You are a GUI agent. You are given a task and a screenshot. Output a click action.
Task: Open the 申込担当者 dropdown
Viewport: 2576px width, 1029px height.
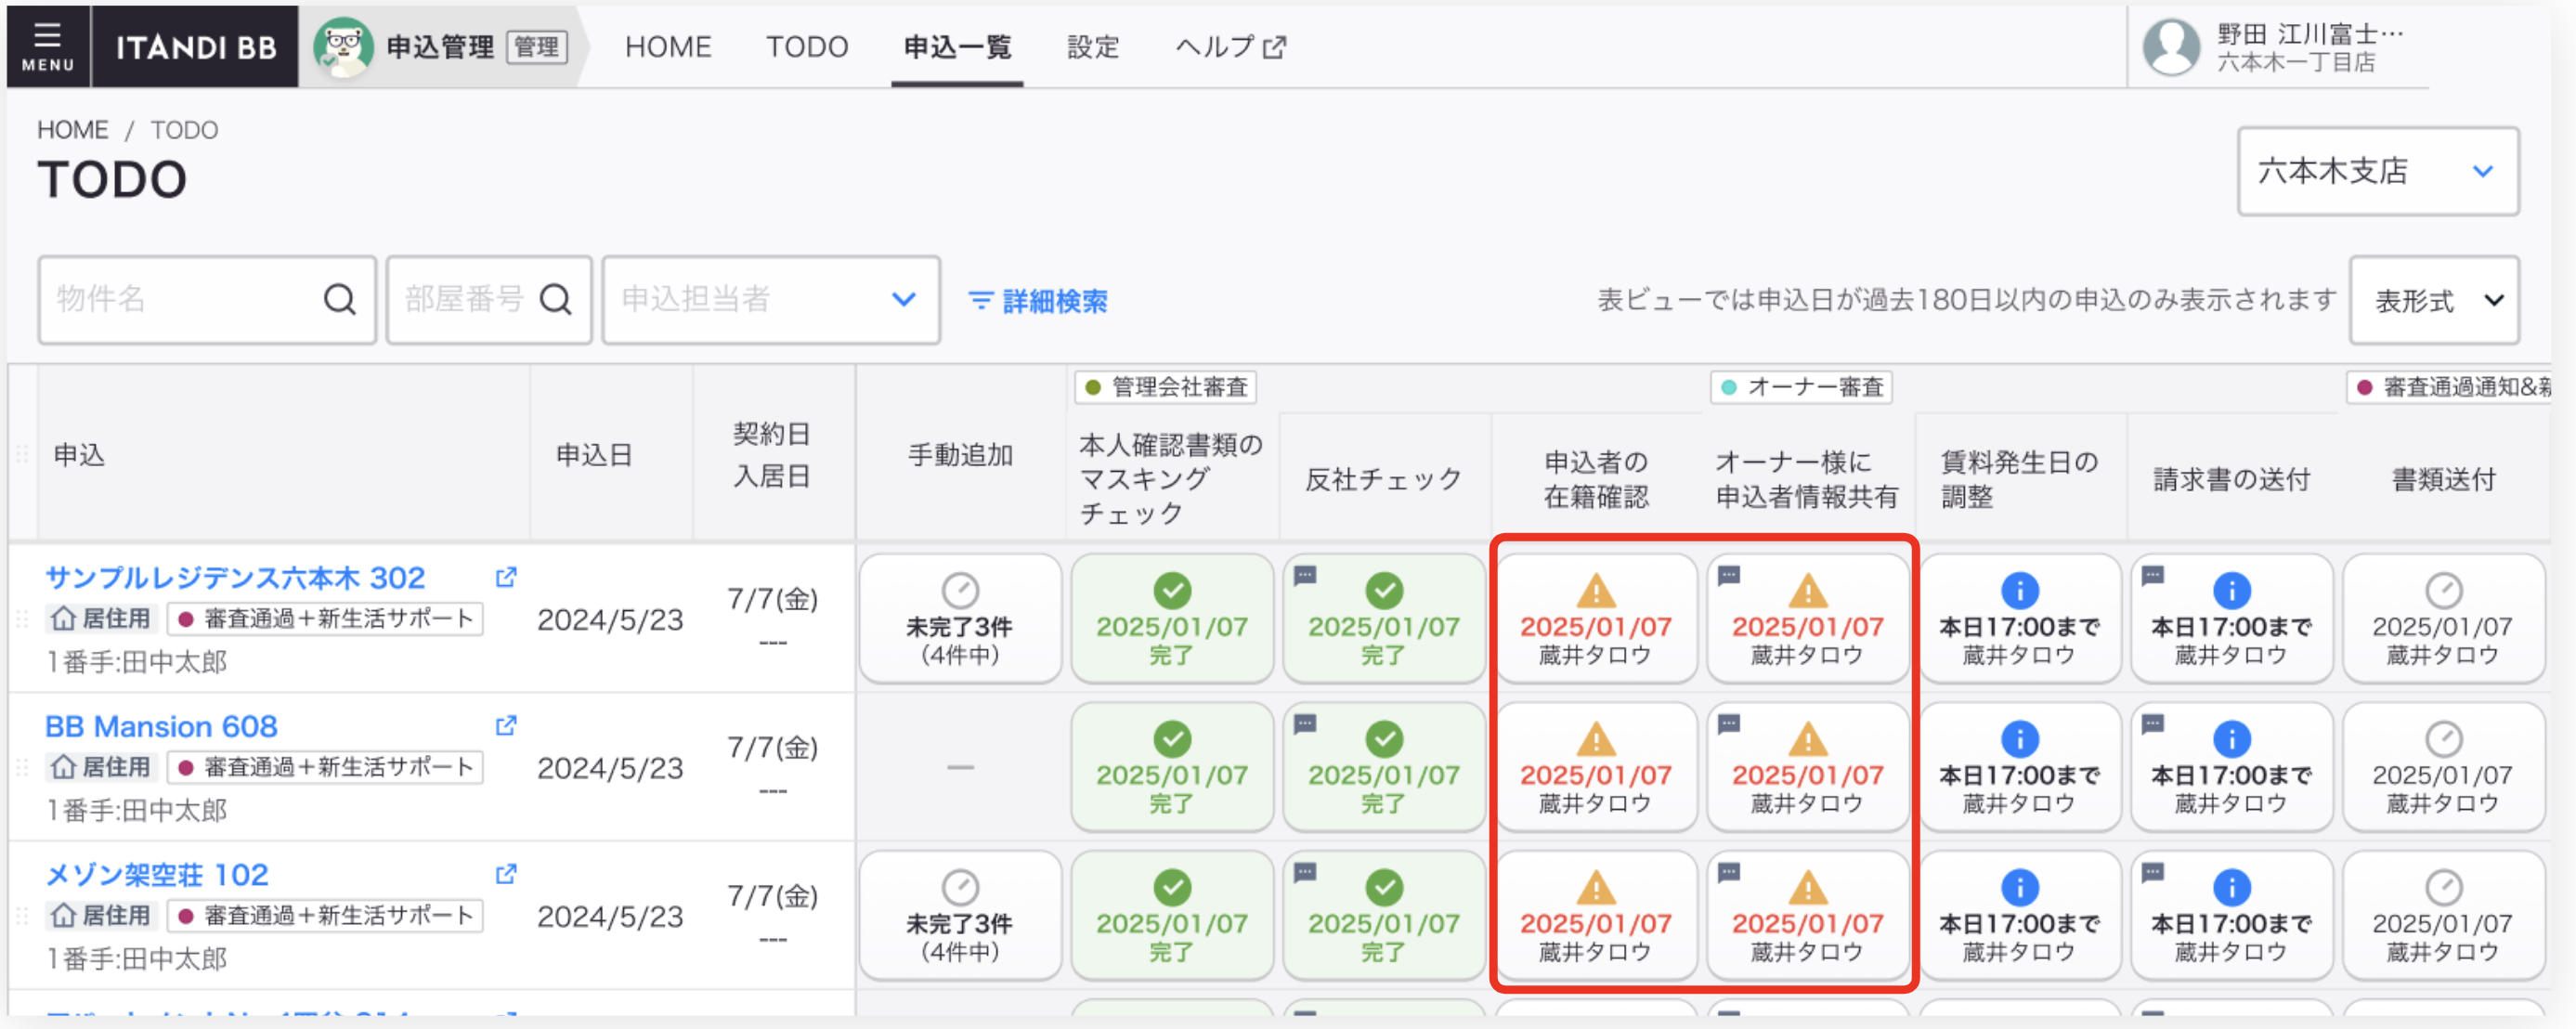click(x=771, y=299)
